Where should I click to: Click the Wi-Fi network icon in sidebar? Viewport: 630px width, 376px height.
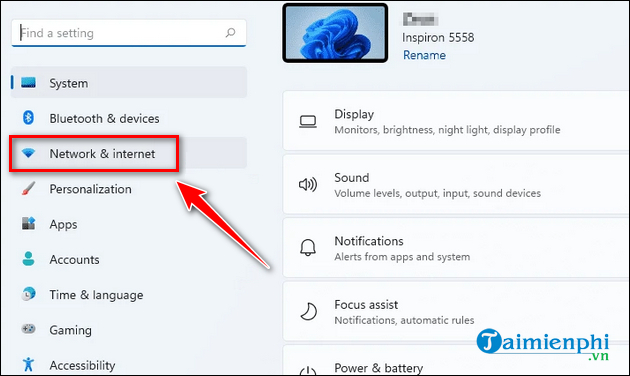pyautogui.click(x=28, y=153)
